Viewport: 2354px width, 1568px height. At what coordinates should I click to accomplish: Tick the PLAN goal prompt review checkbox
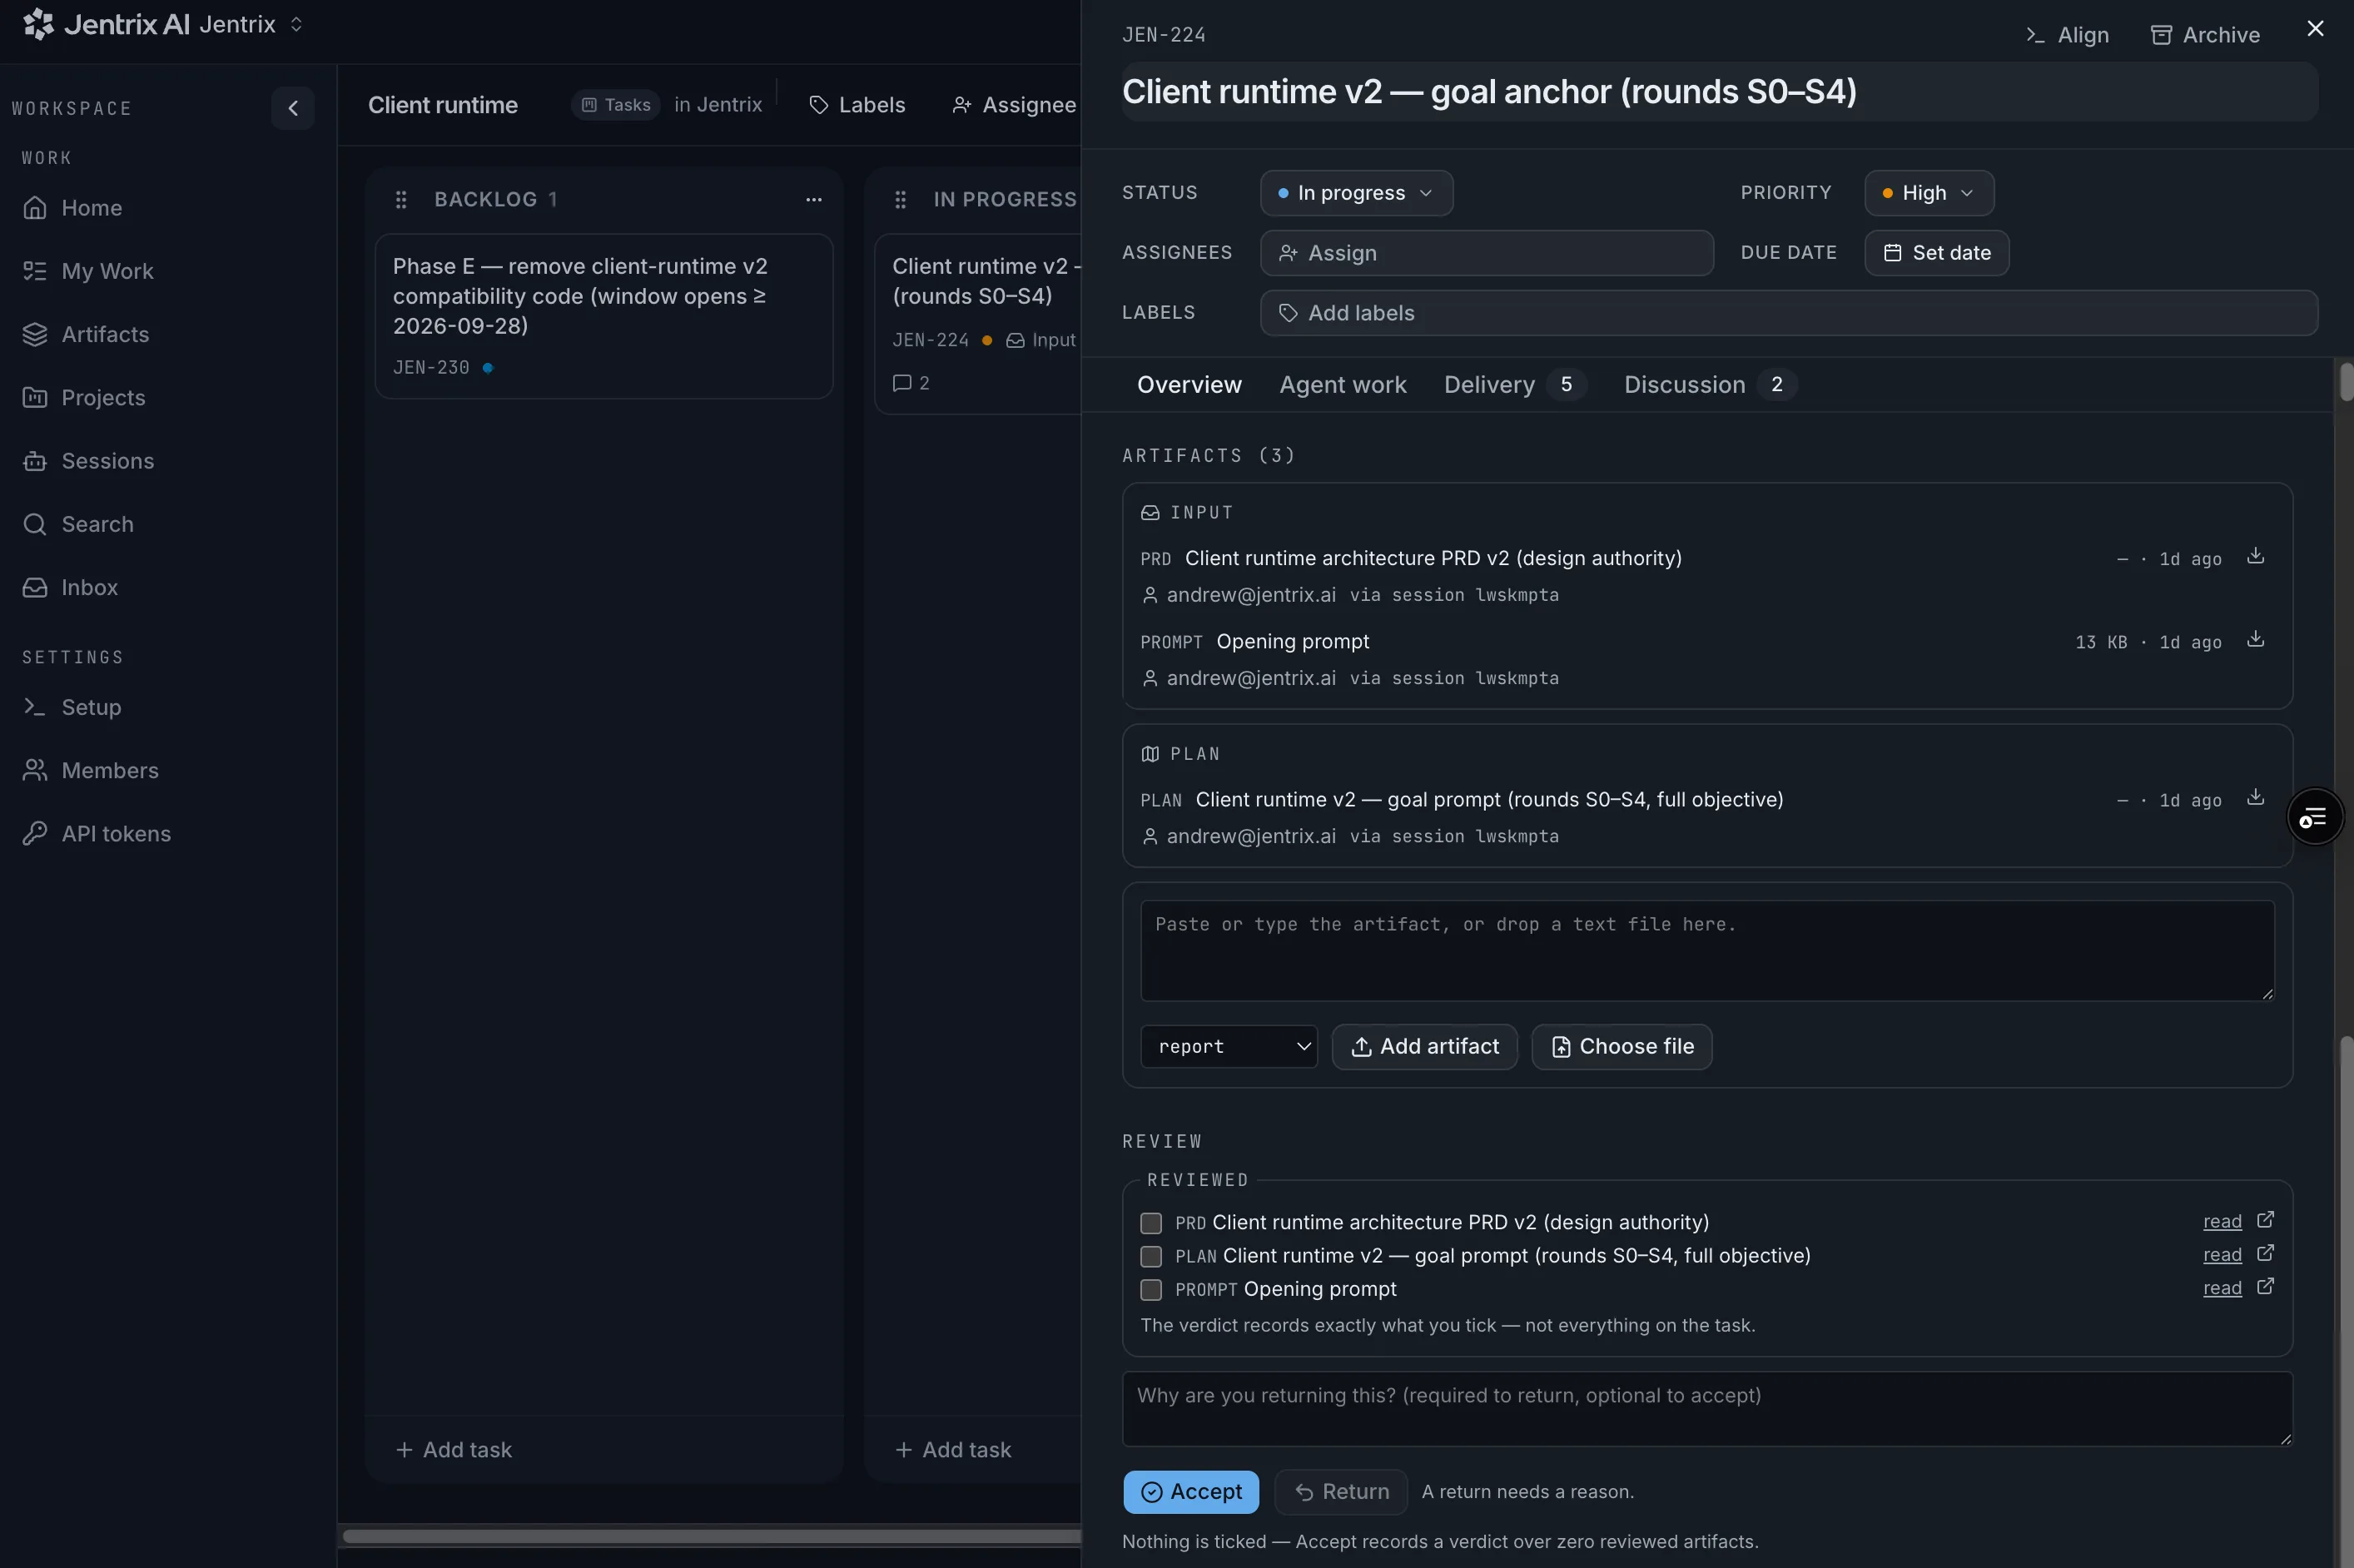(x=1151, y=1257)
